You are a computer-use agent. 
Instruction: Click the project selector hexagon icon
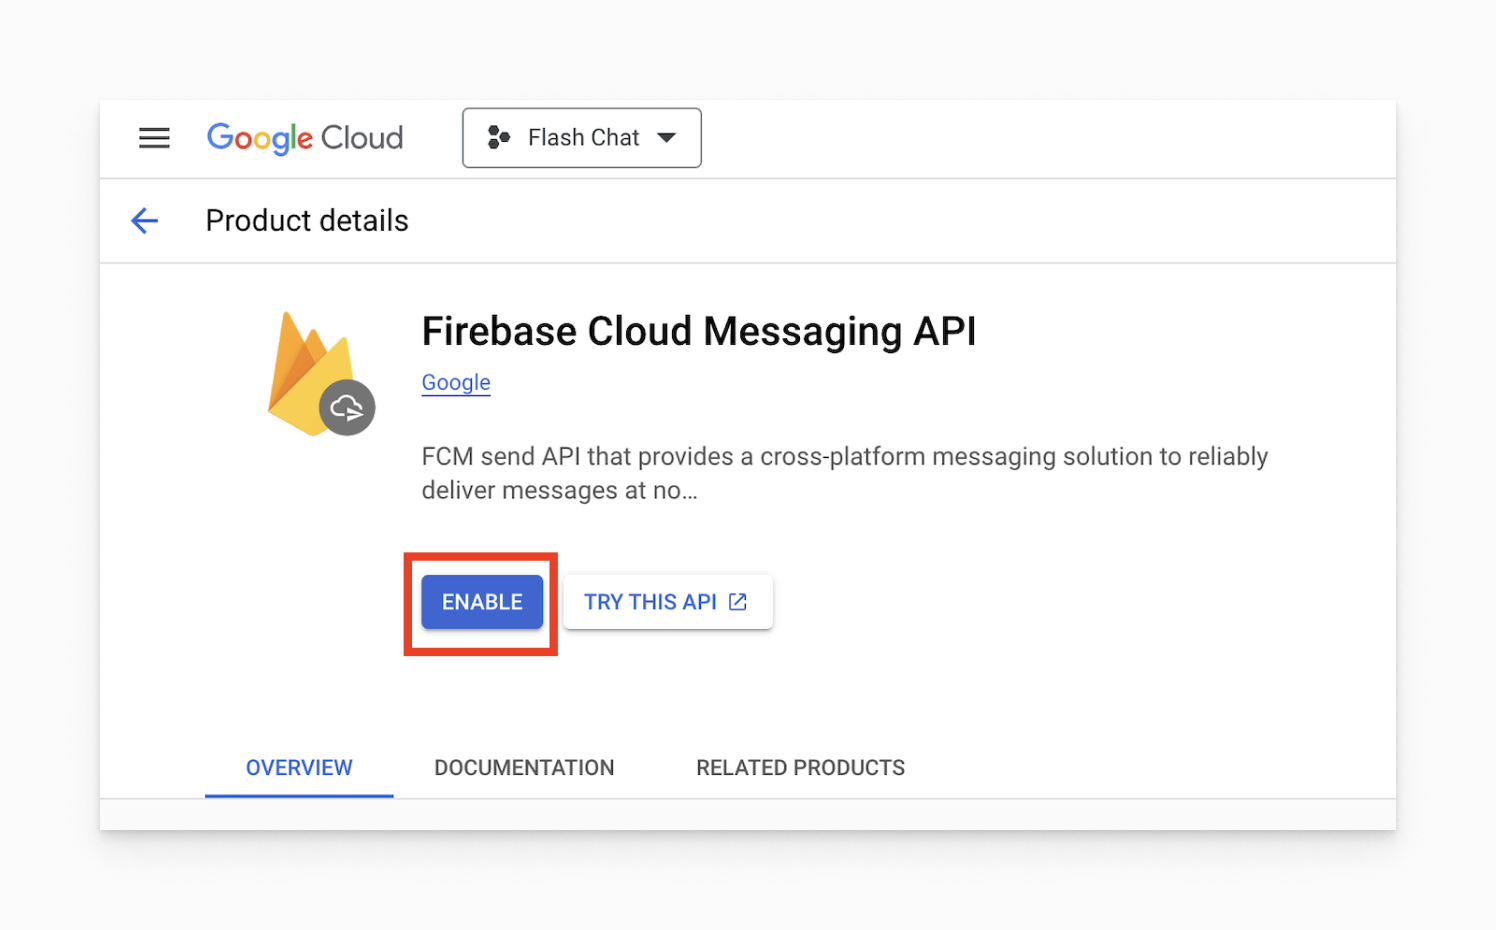[x=497, y=137]
